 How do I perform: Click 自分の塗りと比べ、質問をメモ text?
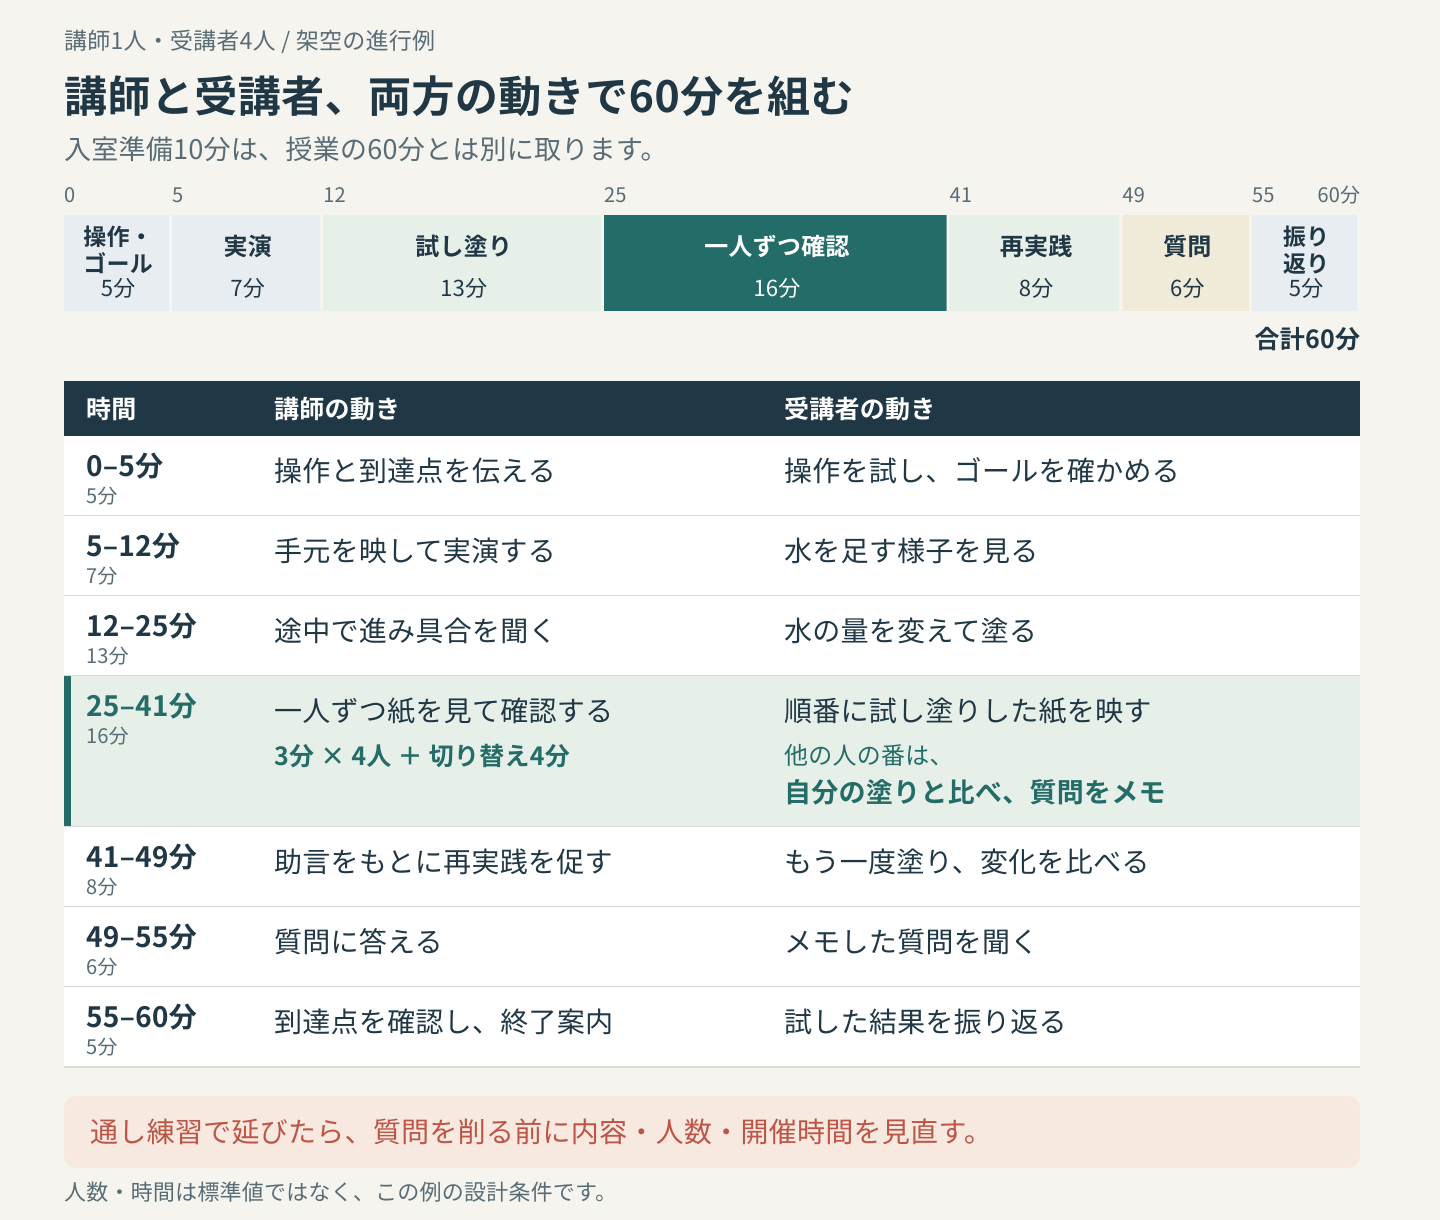975,792
